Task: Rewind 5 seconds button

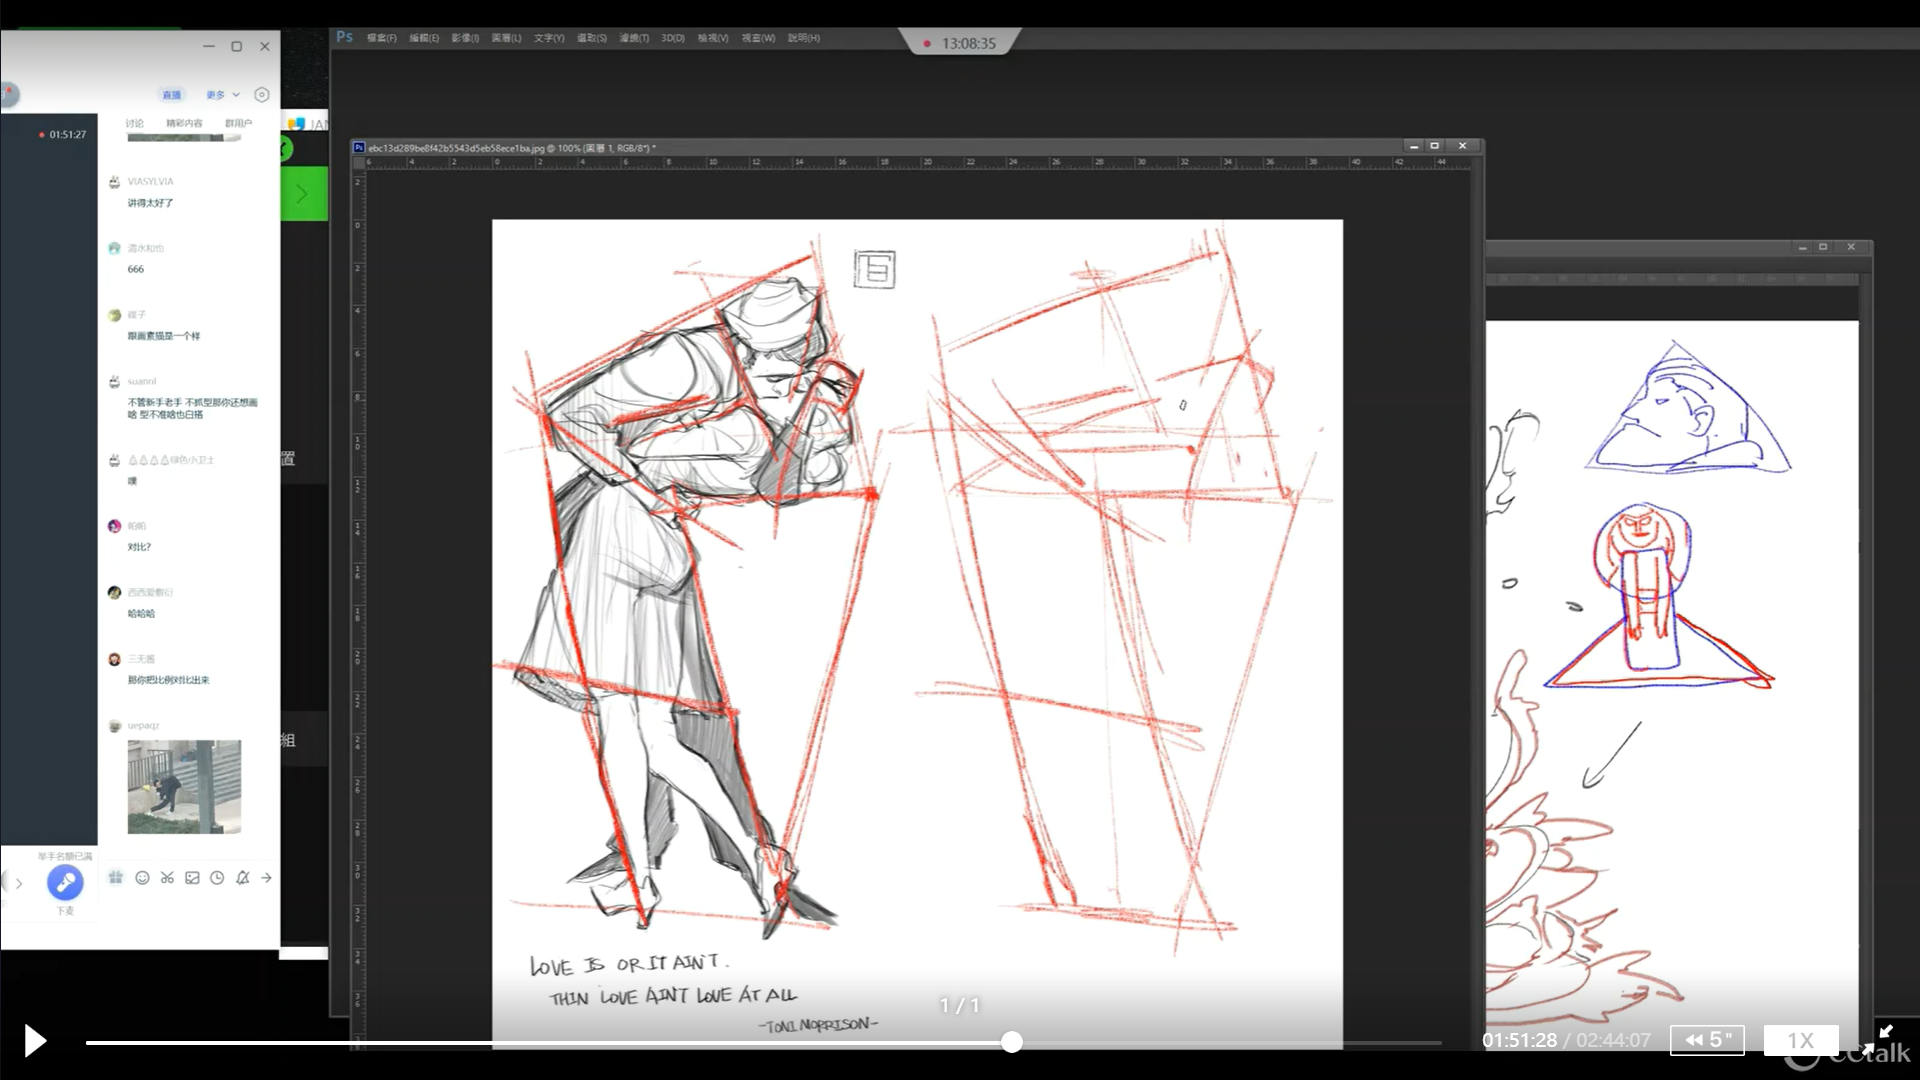Action: click(1707, 1040)
